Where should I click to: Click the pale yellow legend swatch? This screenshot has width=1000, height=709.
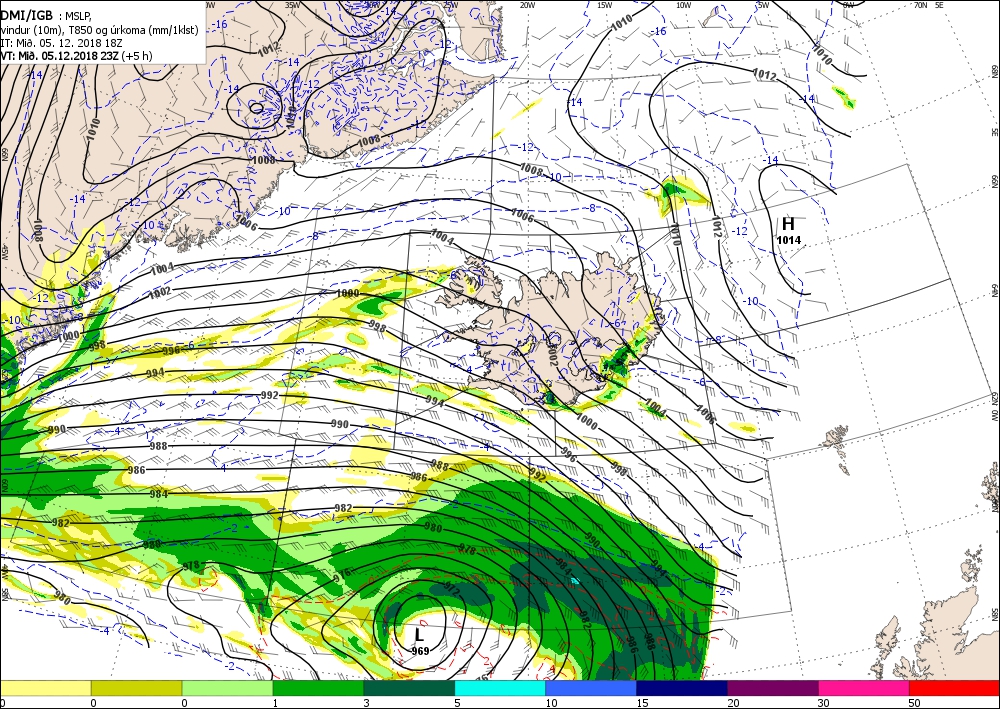coord(45,688)
